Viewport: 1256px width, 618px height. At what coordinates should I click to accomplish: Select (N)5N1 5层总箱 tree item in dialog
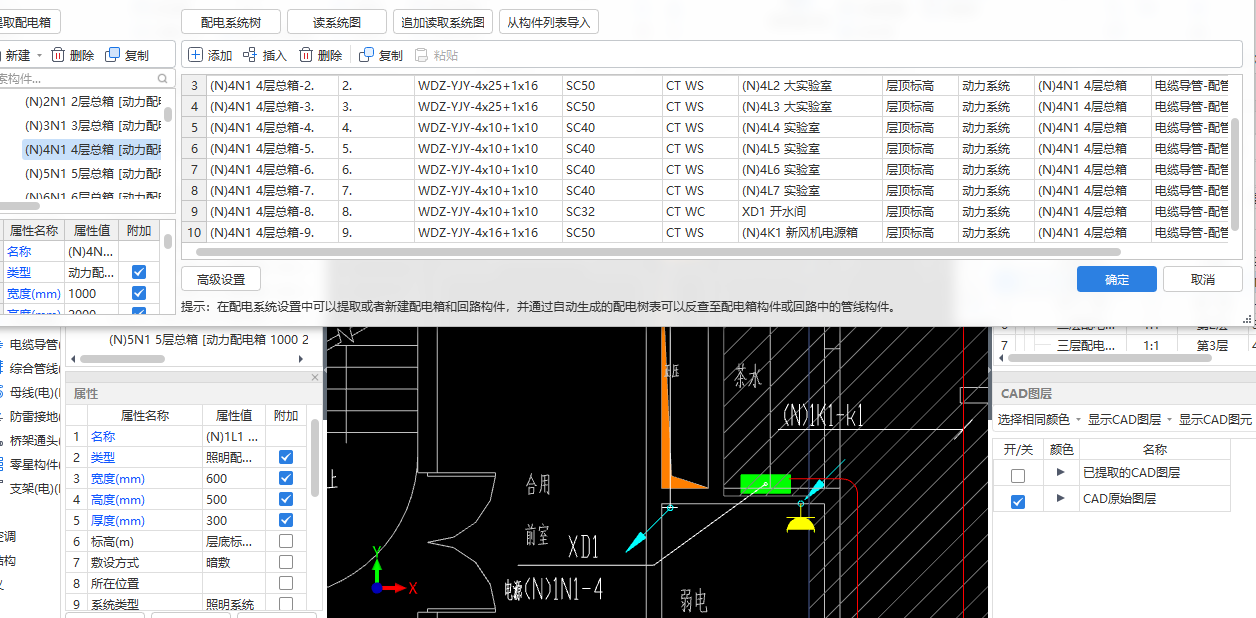92,173
